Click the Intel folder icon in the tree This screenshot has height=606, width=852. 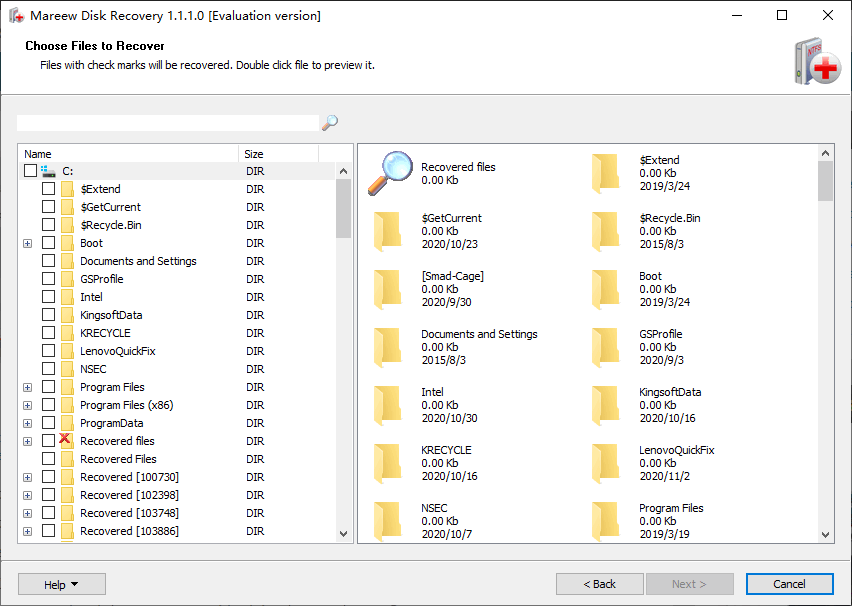67,297
